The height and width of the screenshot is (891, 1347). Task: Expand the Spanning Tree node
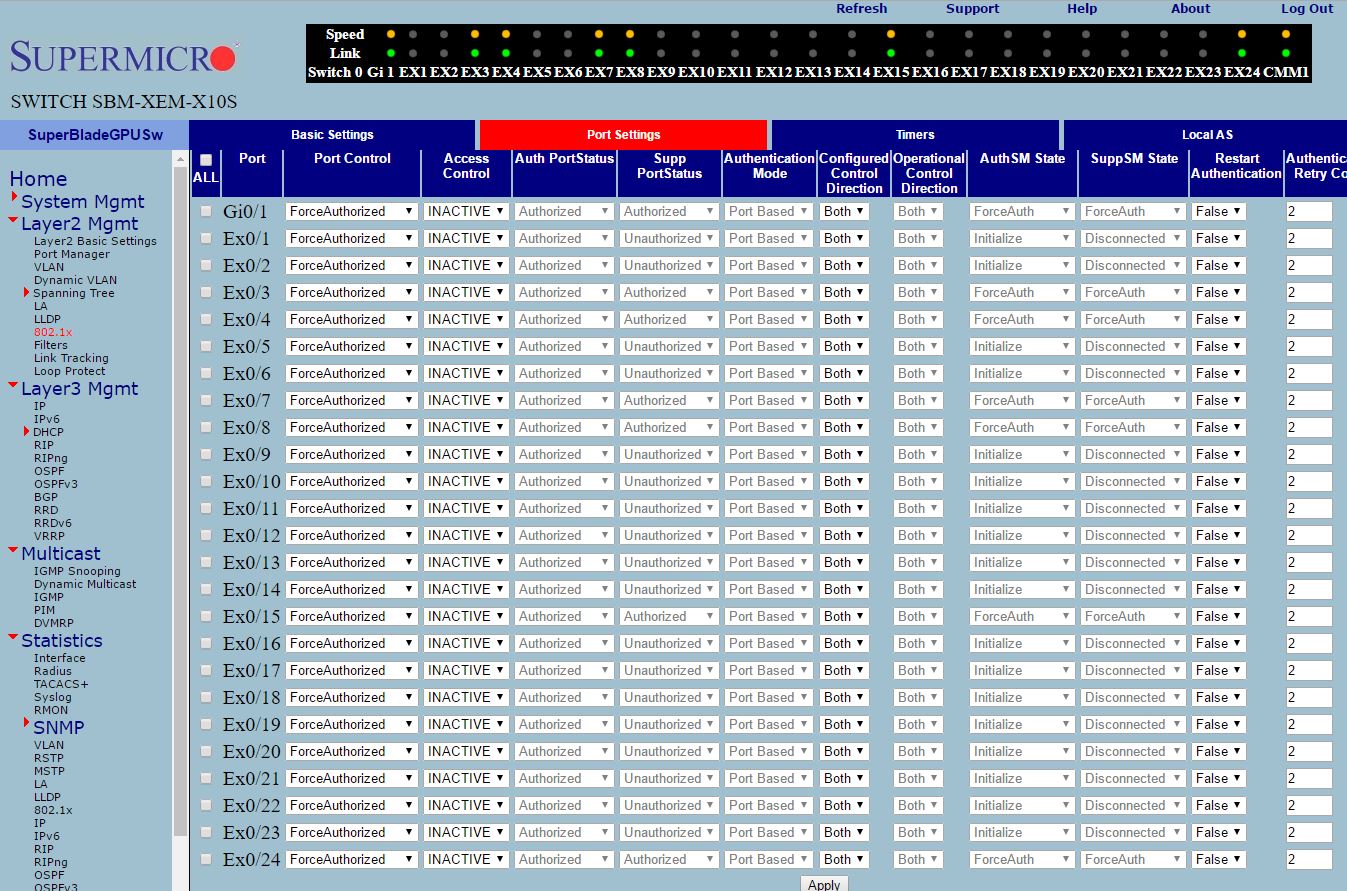[x=26, y=292]
